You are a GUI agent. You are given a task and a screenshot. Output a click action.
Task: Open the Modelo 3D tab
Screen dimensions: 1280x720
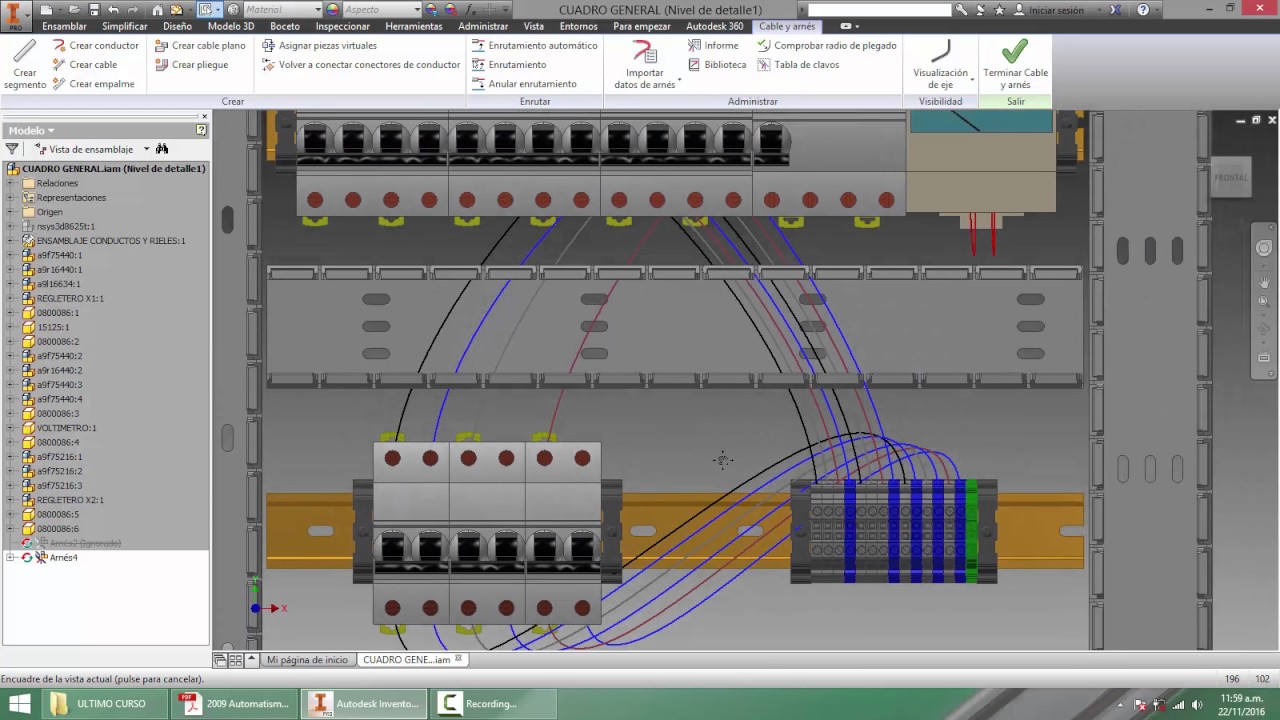(x=231, y=26)
